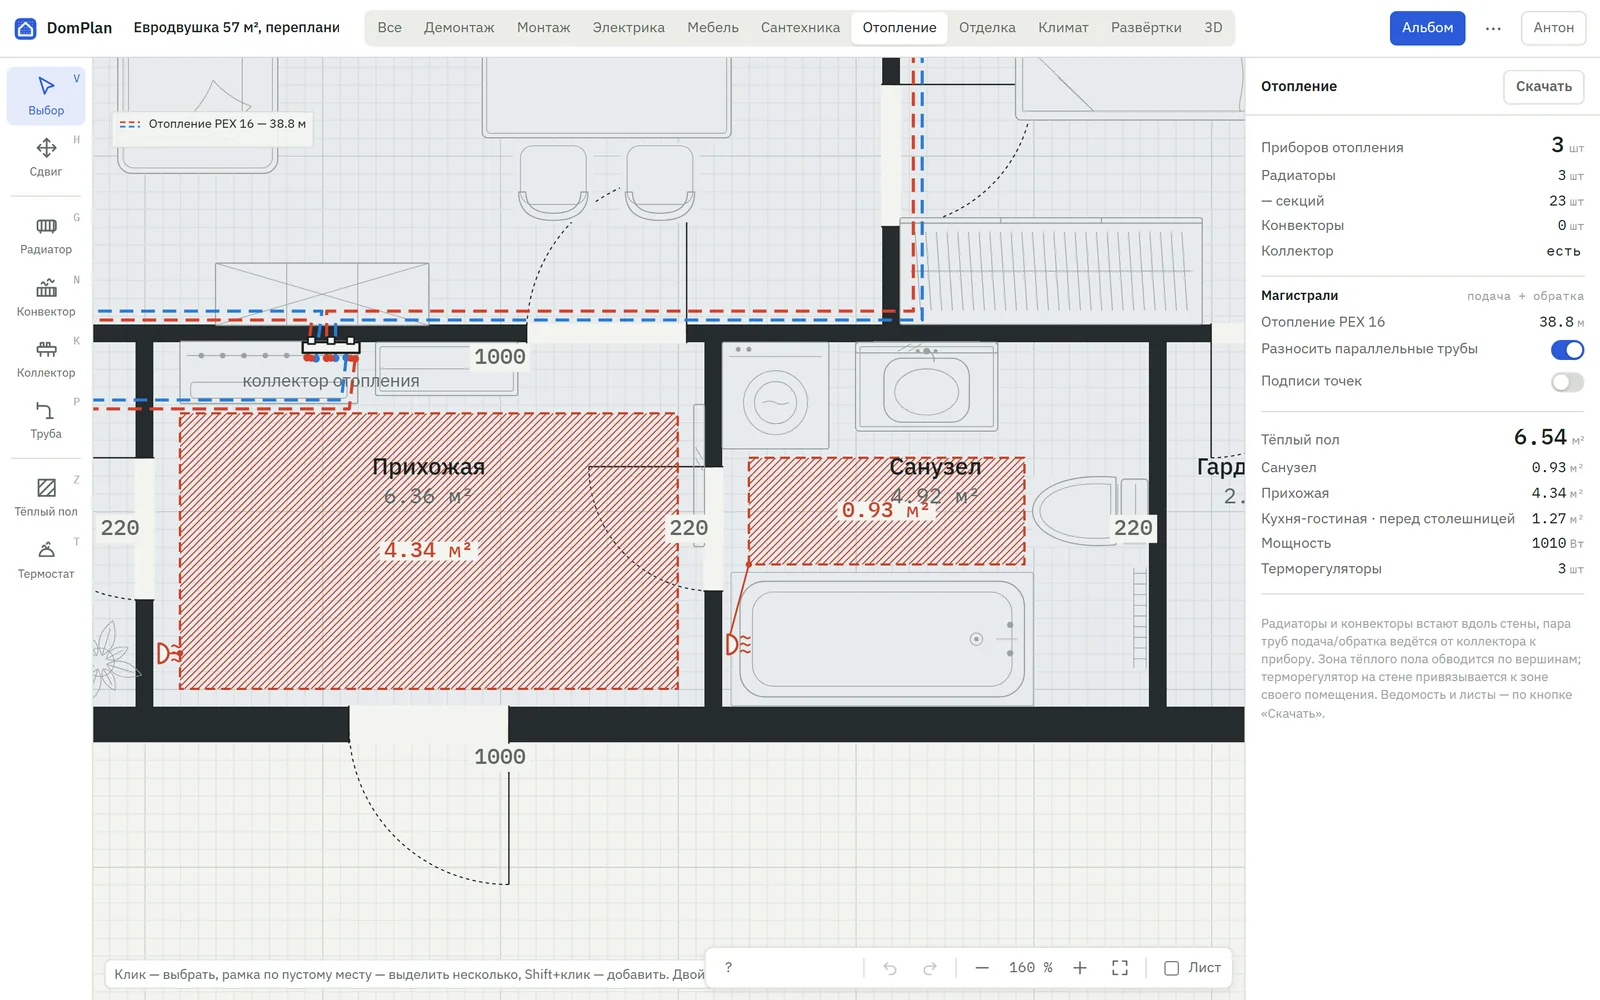Select the Прихожая warm floor zone
The width and height of the screenshot is (1600, 1000).
[x=428, y=551]
